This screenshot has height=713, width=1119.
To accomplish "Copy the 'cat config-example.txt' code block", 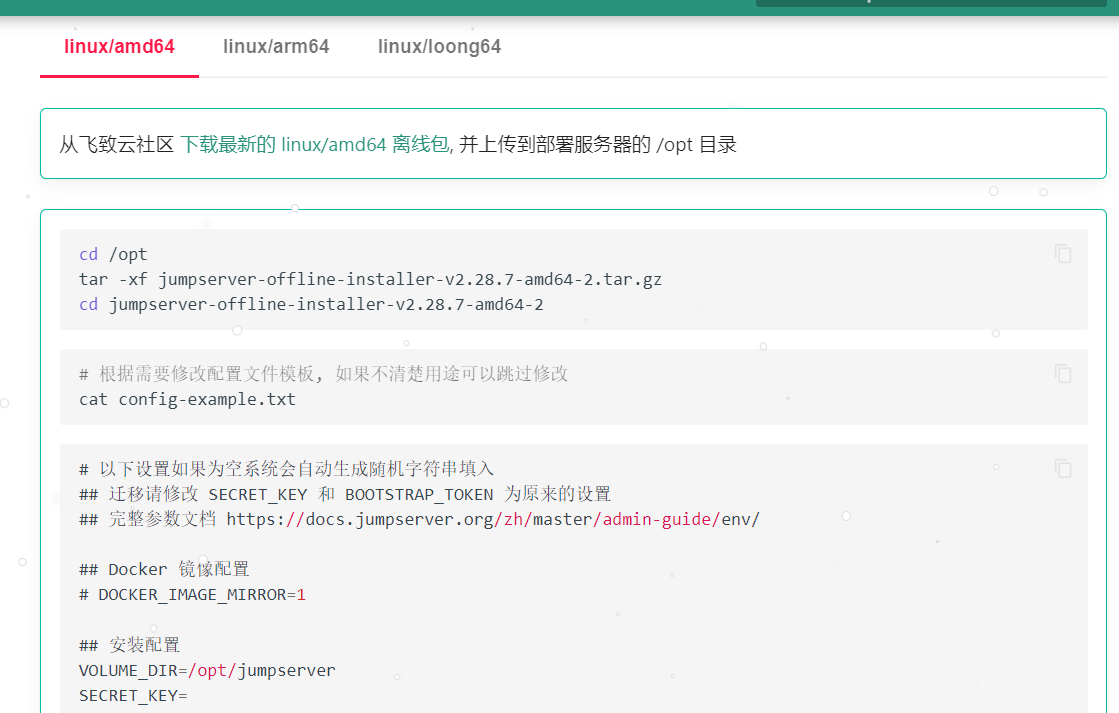I will (1063, 373).
